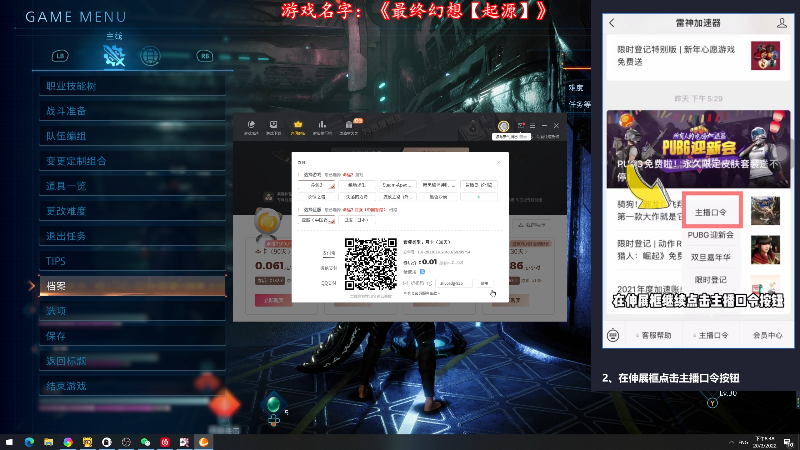Select the first package option in the payment dialog
This screenshot has height=450, width=800.
coord(317,185)
